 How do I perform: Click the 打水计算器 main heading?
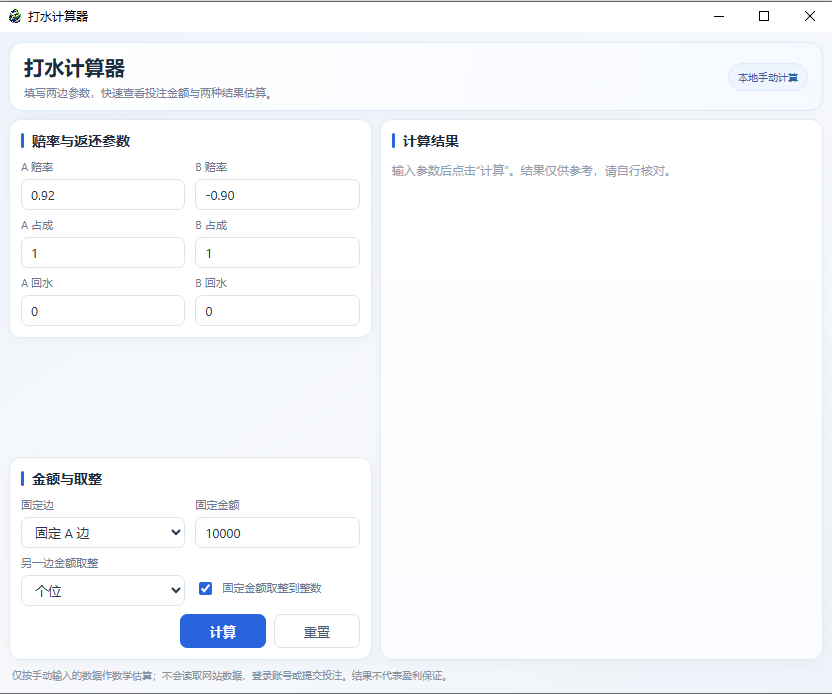coord(74,68)
